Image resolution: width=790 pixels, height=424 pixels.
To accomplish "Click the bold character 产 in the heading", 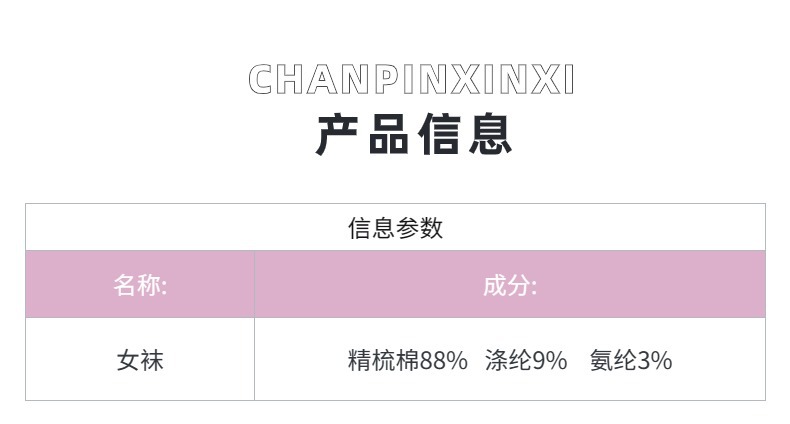I will pos(338,135).
